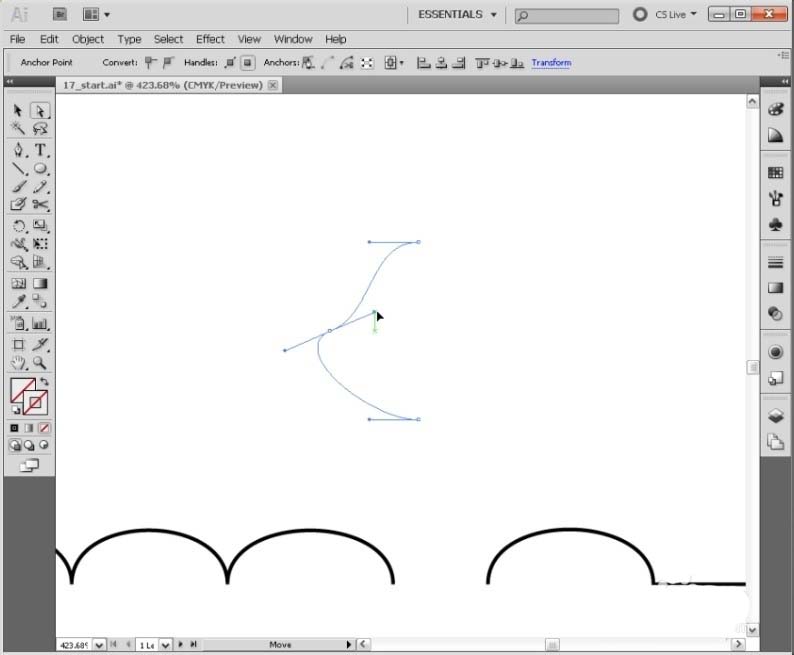The width and height of the screenshot is (794, 655).
Task: Click the Transform link
Action: pos(551,63)
